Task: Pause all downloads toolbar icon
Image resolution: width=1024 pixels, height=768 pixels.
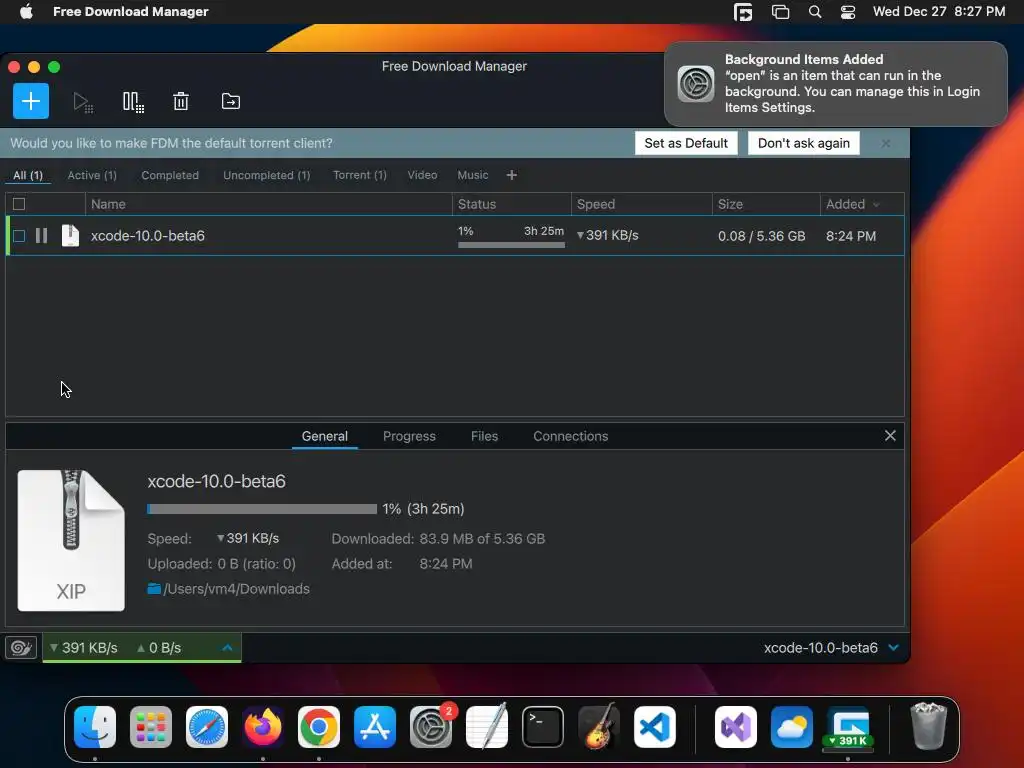Action: pos(133,102)
